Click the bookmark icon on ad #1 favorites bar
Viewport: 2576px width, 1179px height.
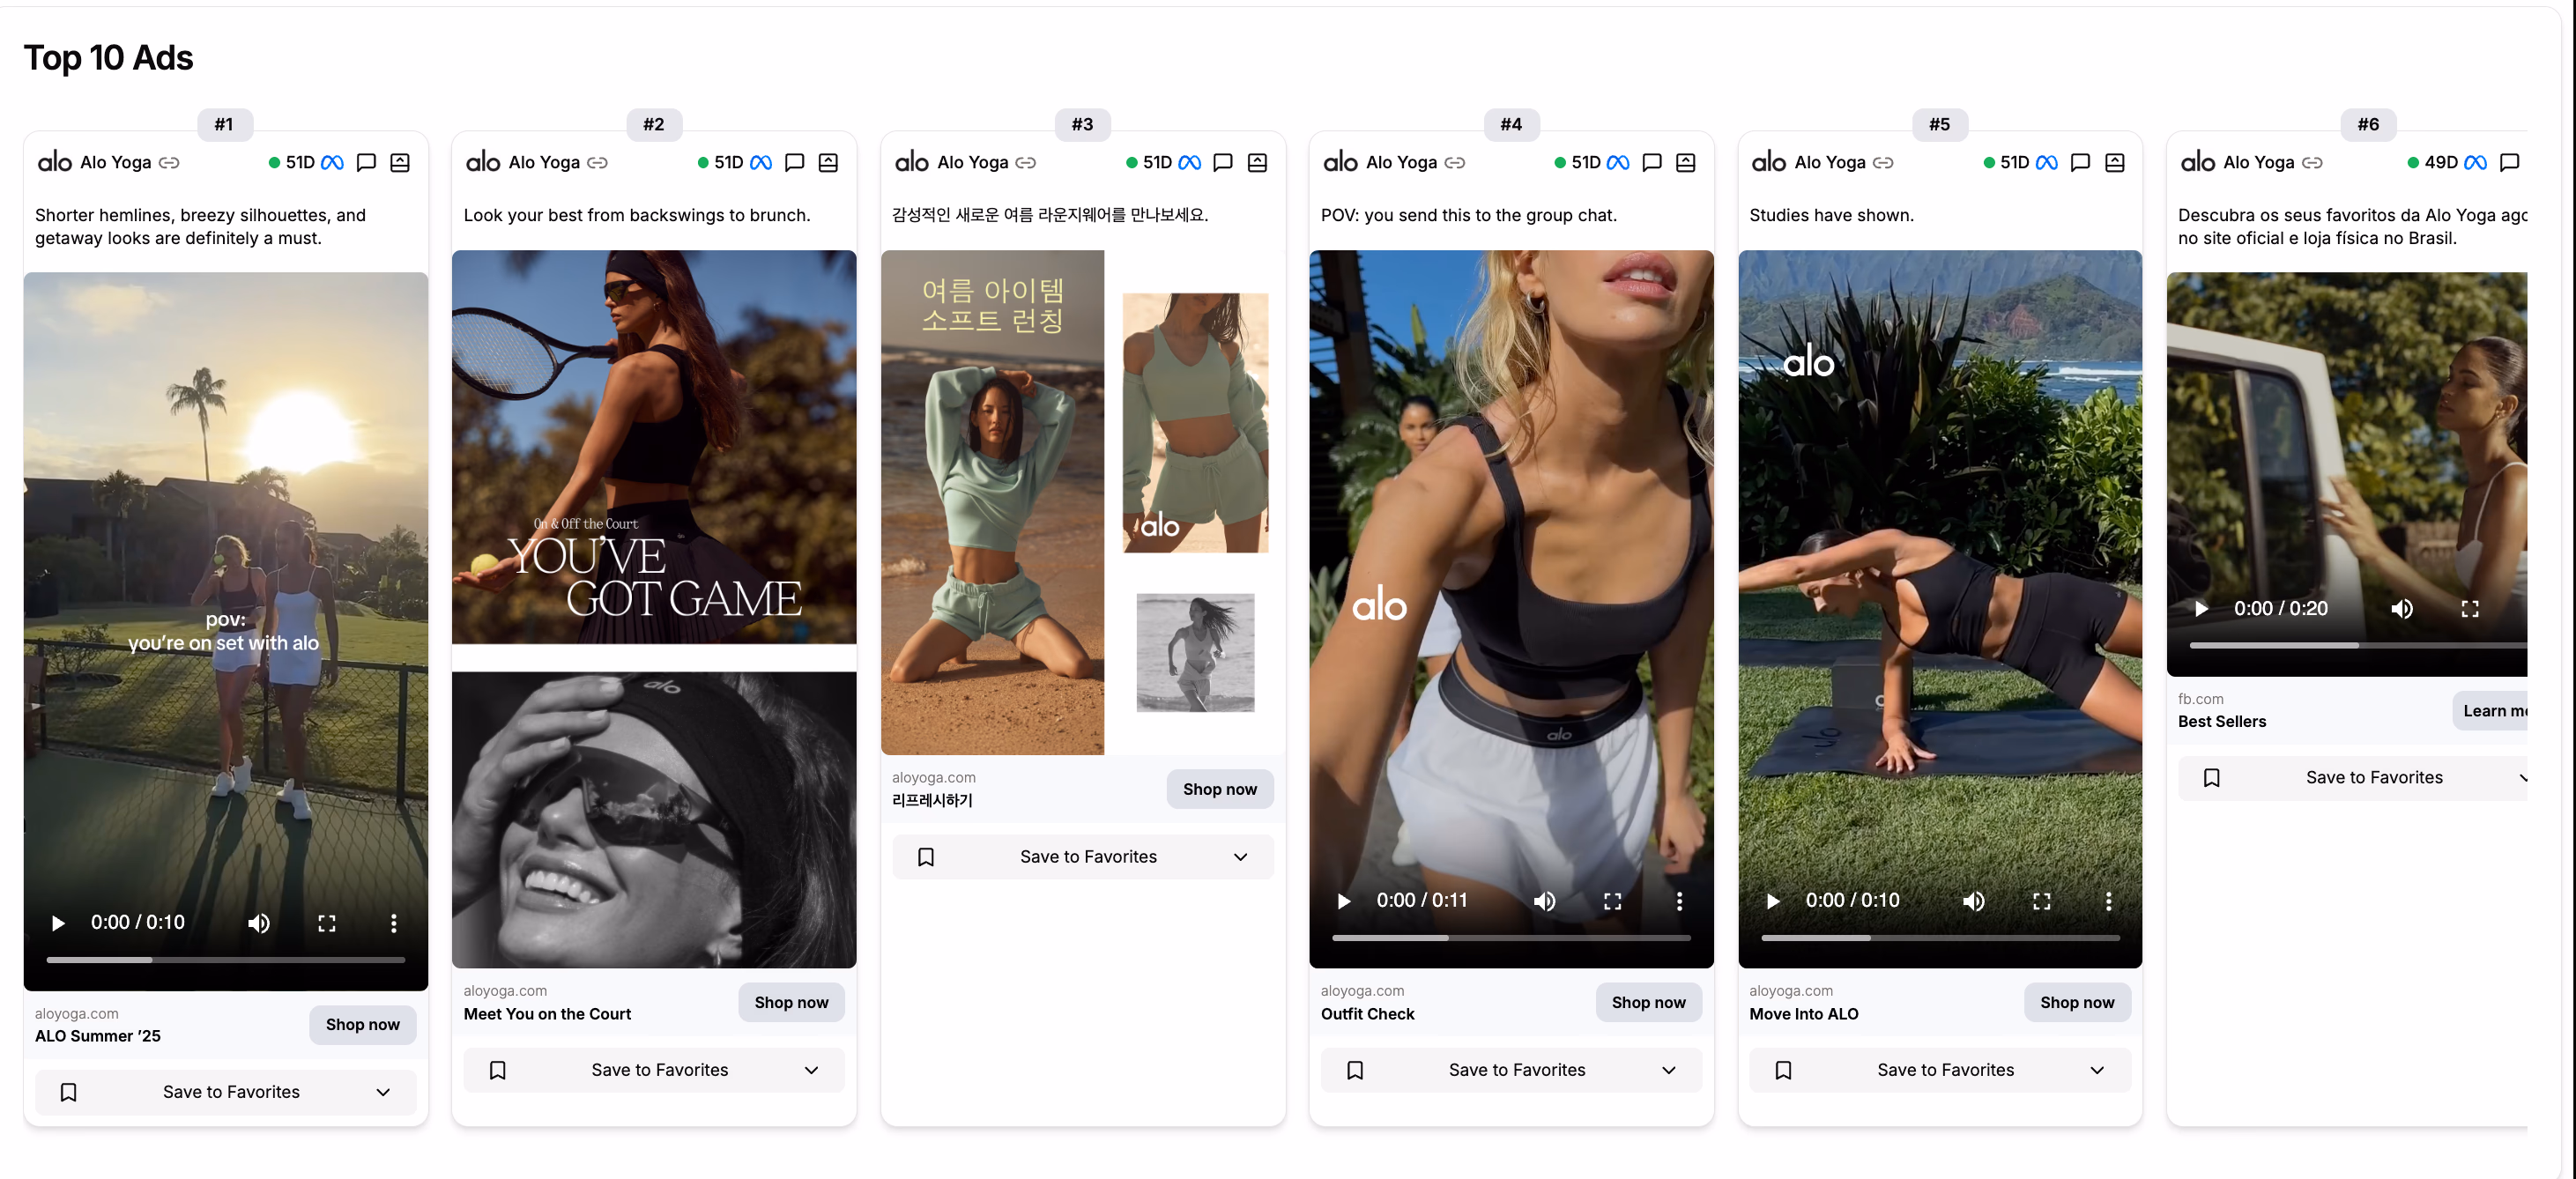click(x=69, y=1092)
